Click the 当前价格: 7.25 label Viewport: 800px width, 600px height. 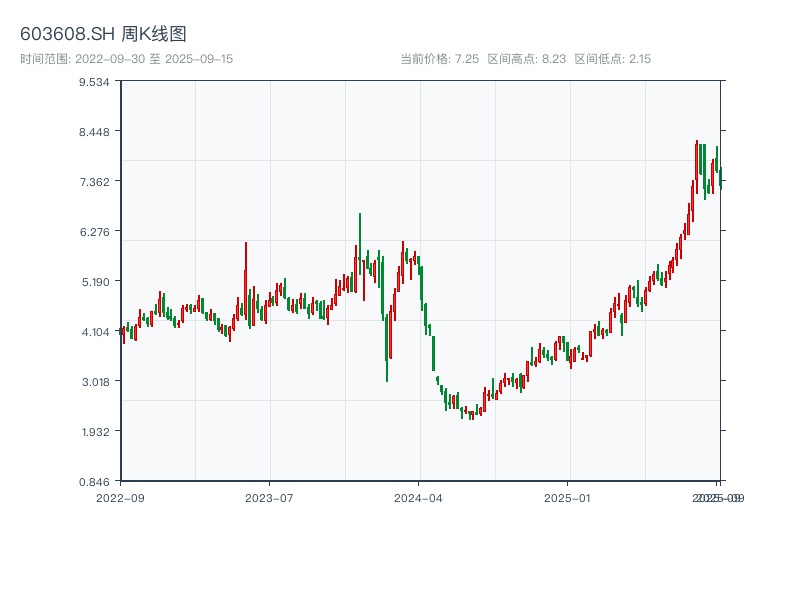(x=440, y=59)
